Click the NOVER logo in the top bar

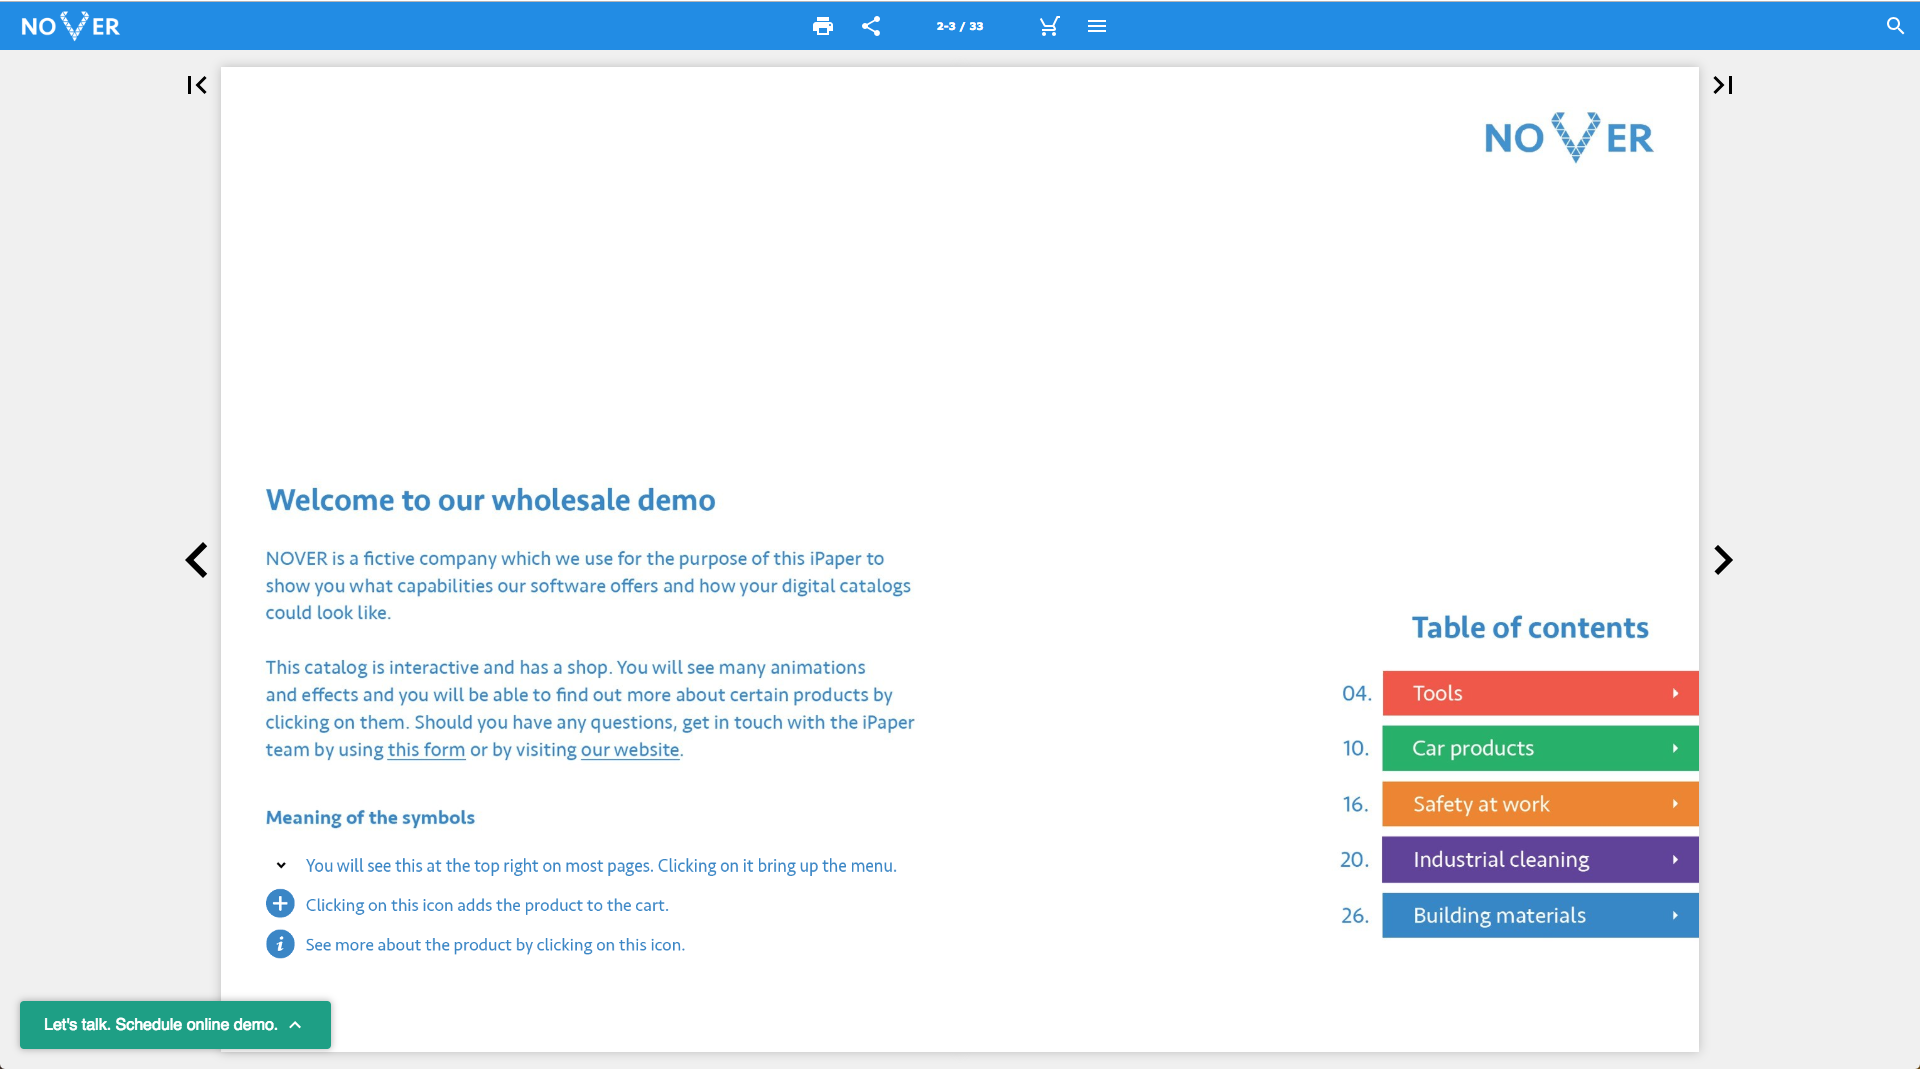click(x=70, y=25)
